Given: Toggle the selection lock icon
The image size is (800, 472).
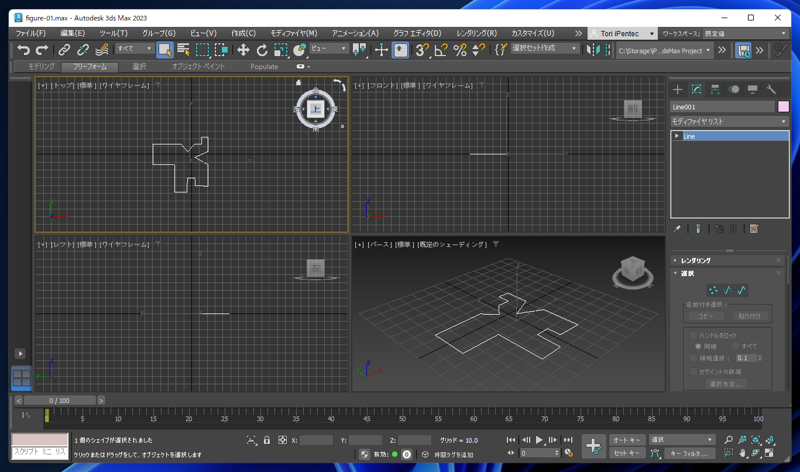Looking at the screenshot, I should (267, 440).
